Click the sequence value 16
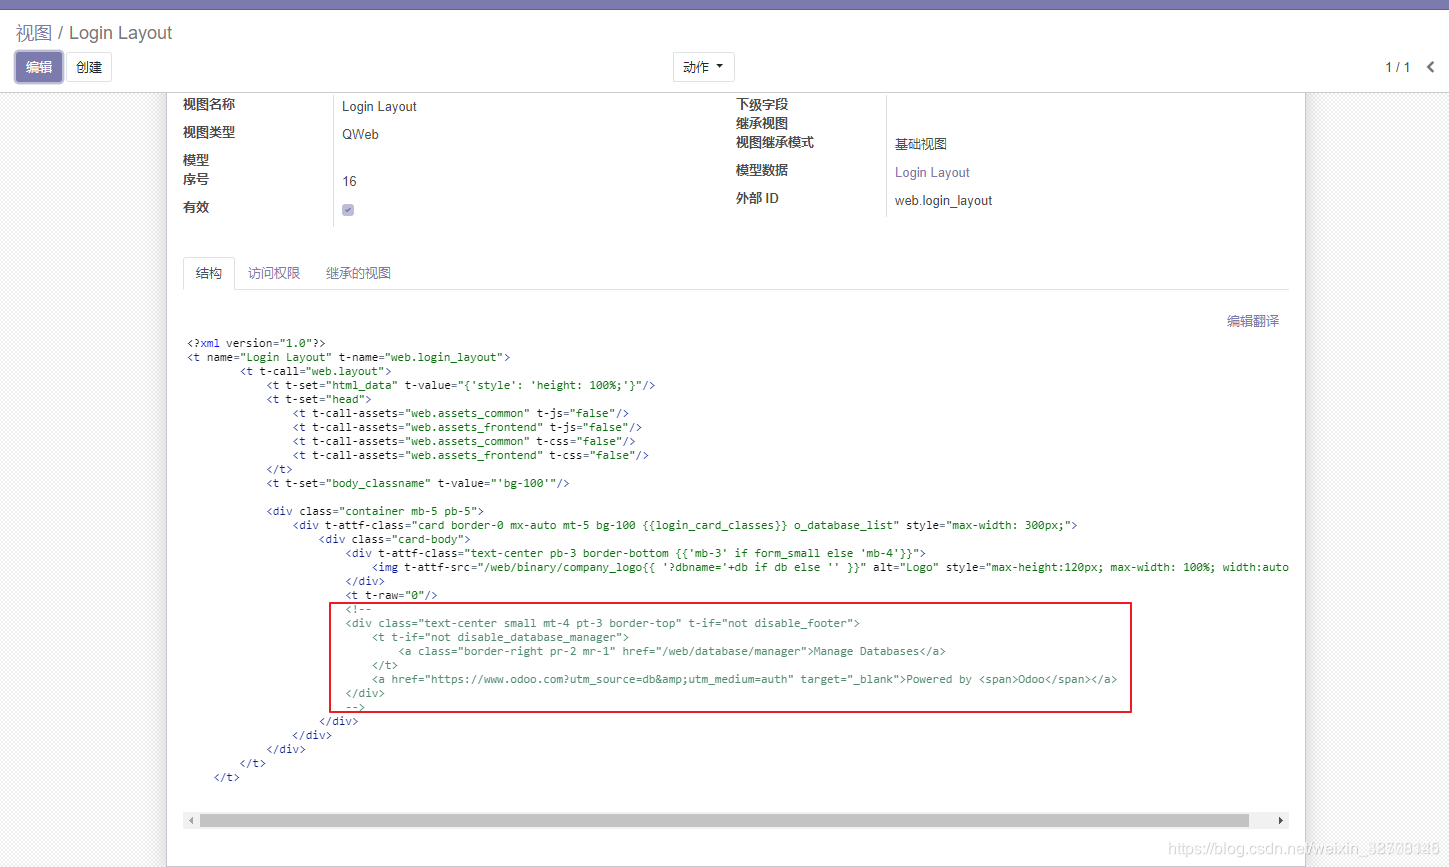 349,181
